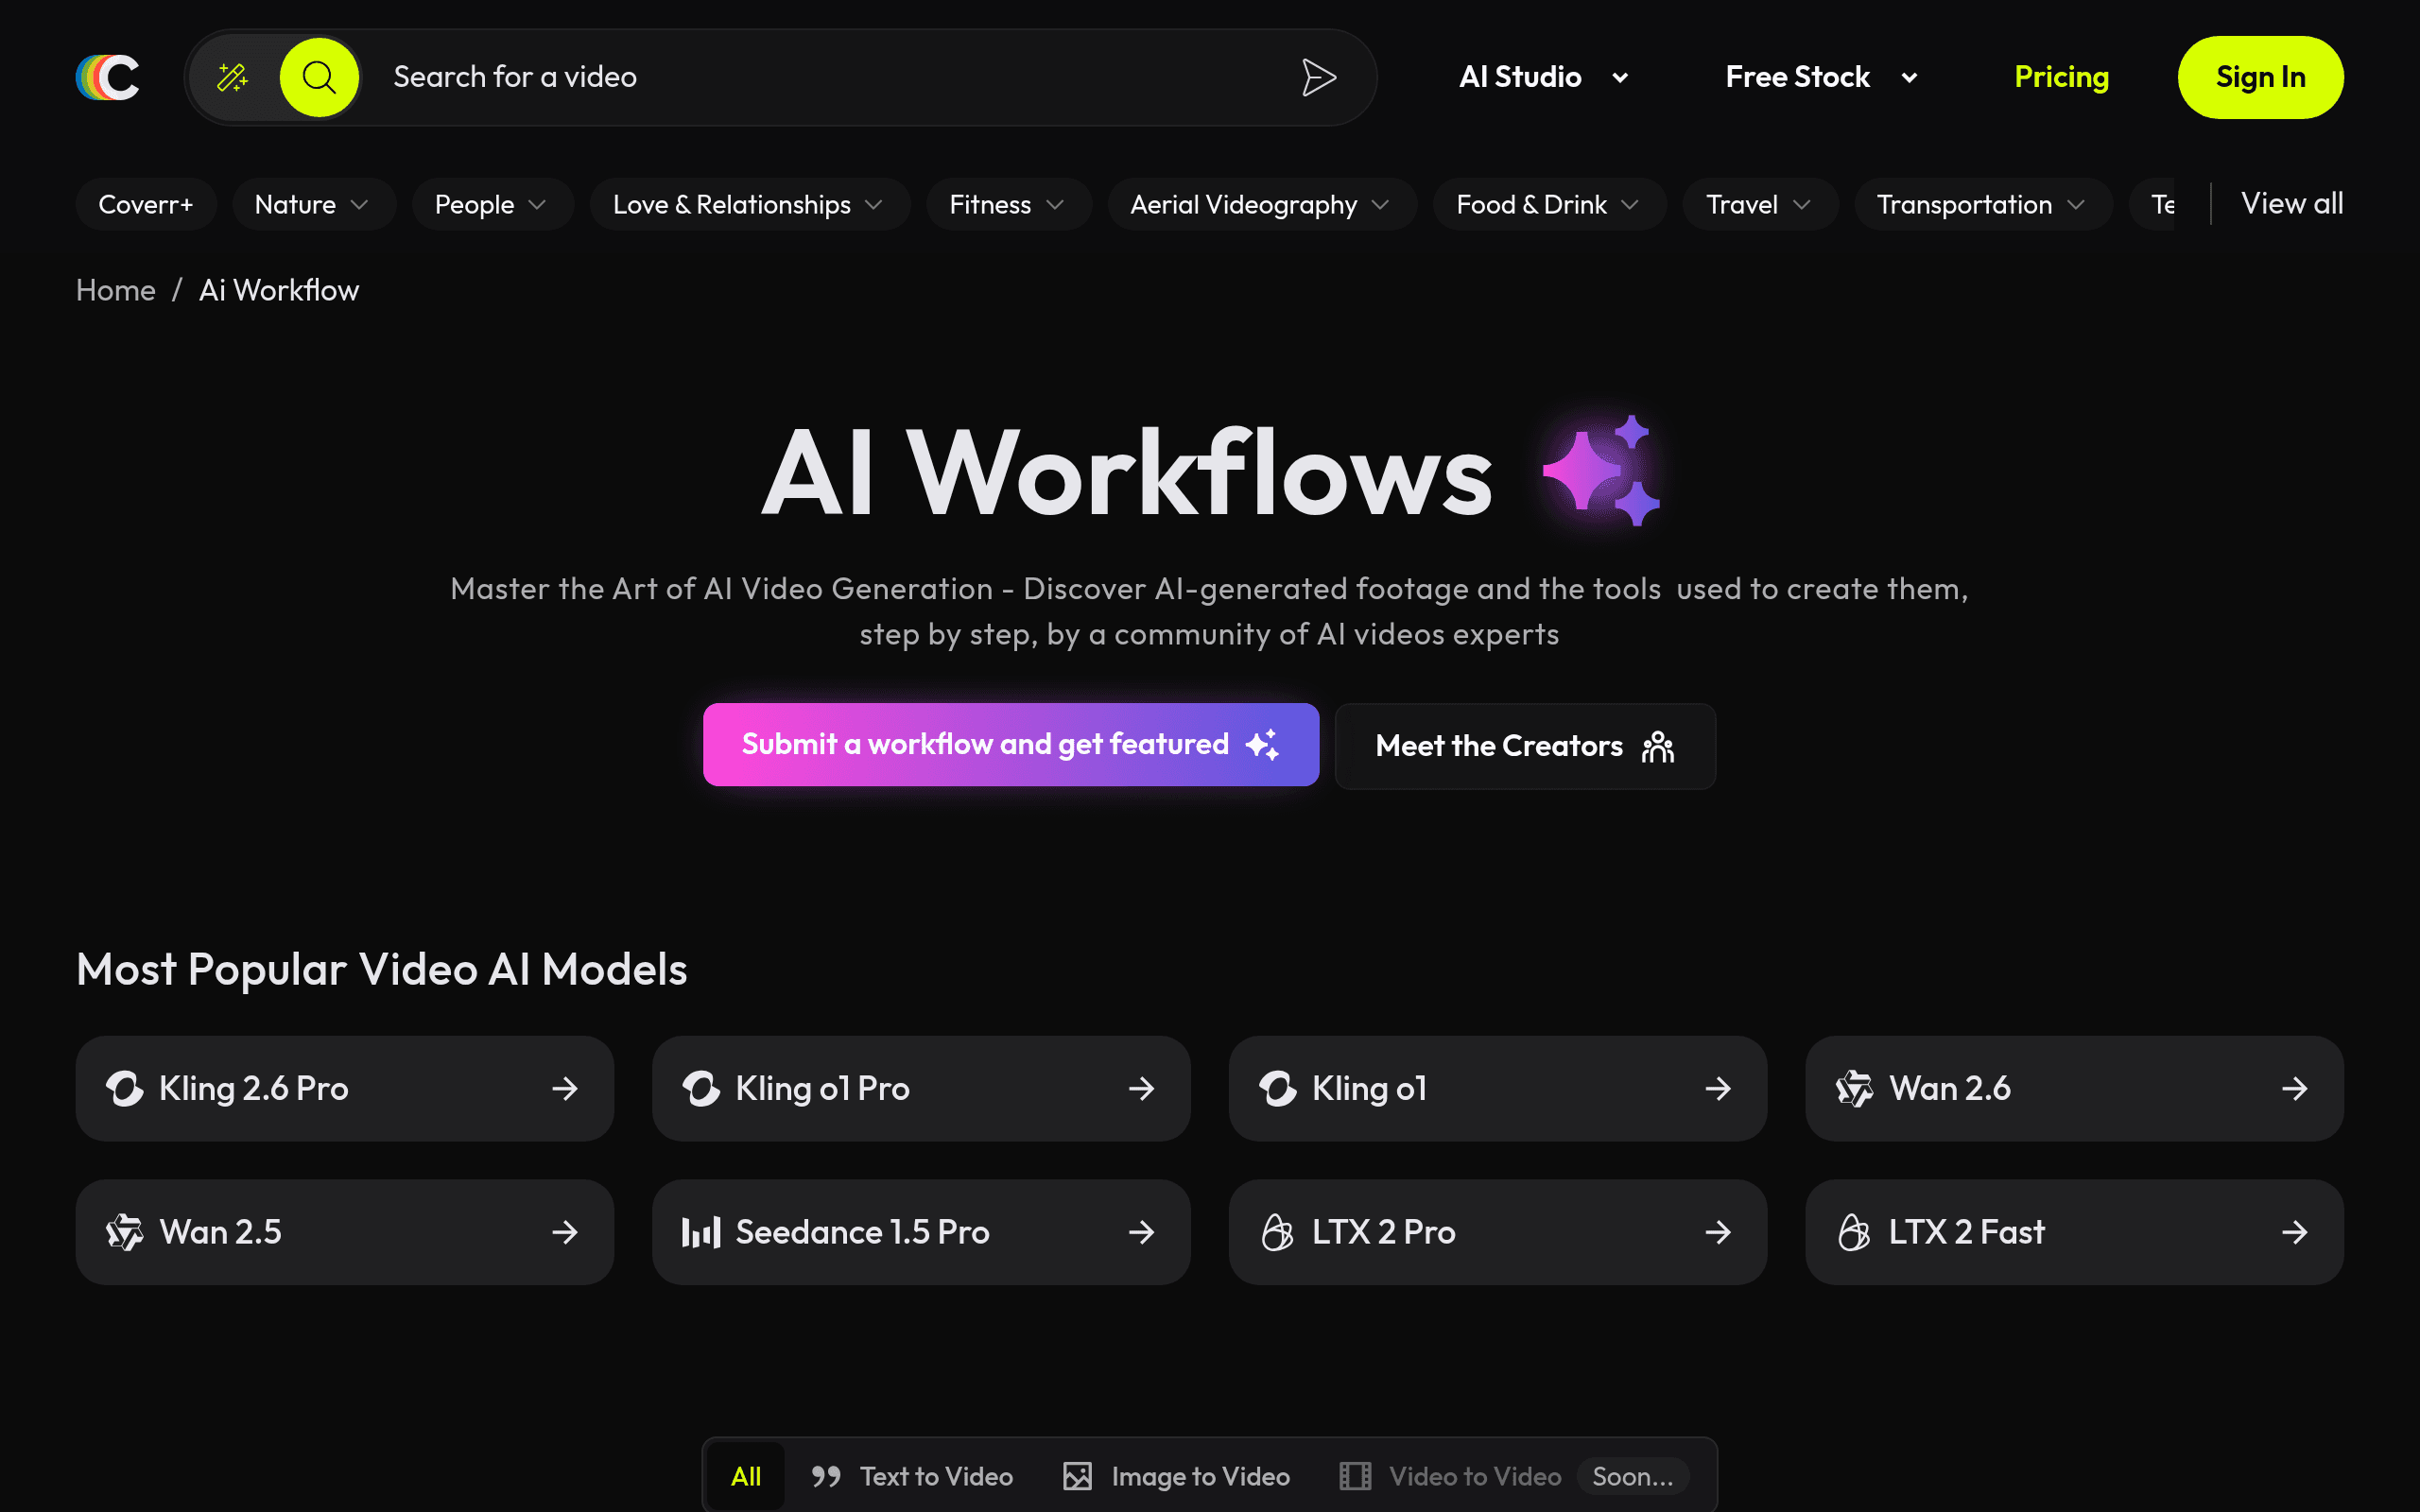Image resolution: width=2420 pixels, height=1512 pixels.
Task: Open the Kling o1 Pro arrow
Action: [1141, 1088]
